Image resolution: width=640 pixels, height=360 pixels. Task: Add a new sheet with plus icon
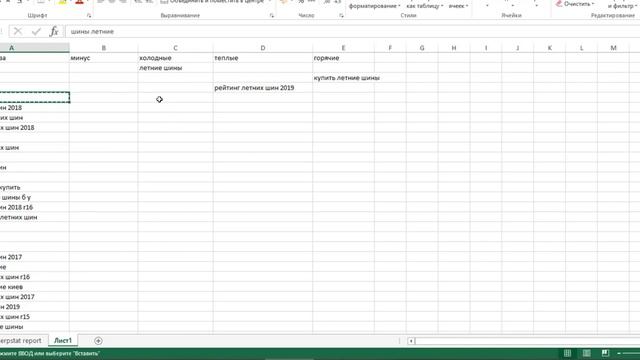[x=98, y=340]
